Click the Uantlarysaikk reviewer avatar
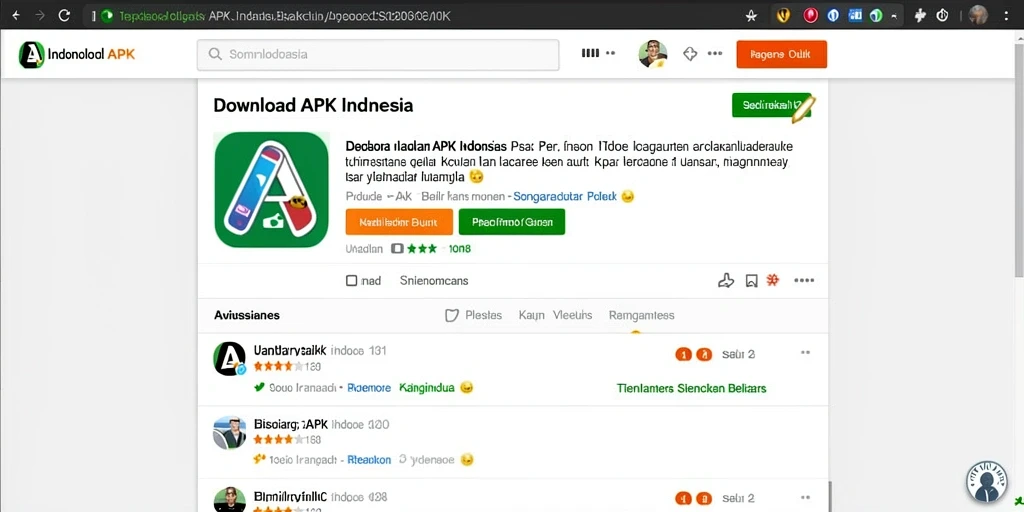The height and width of the screenshot is (512, 1024). [x=230, y=359]
